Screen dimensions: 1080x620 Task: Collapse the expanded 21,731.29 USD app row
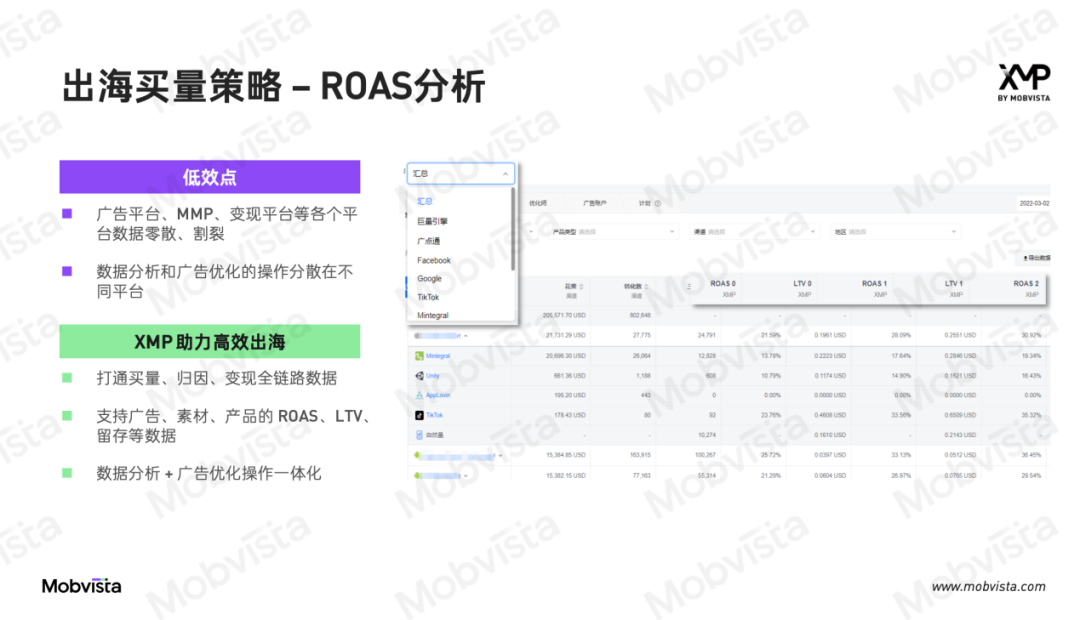point(466,336)
